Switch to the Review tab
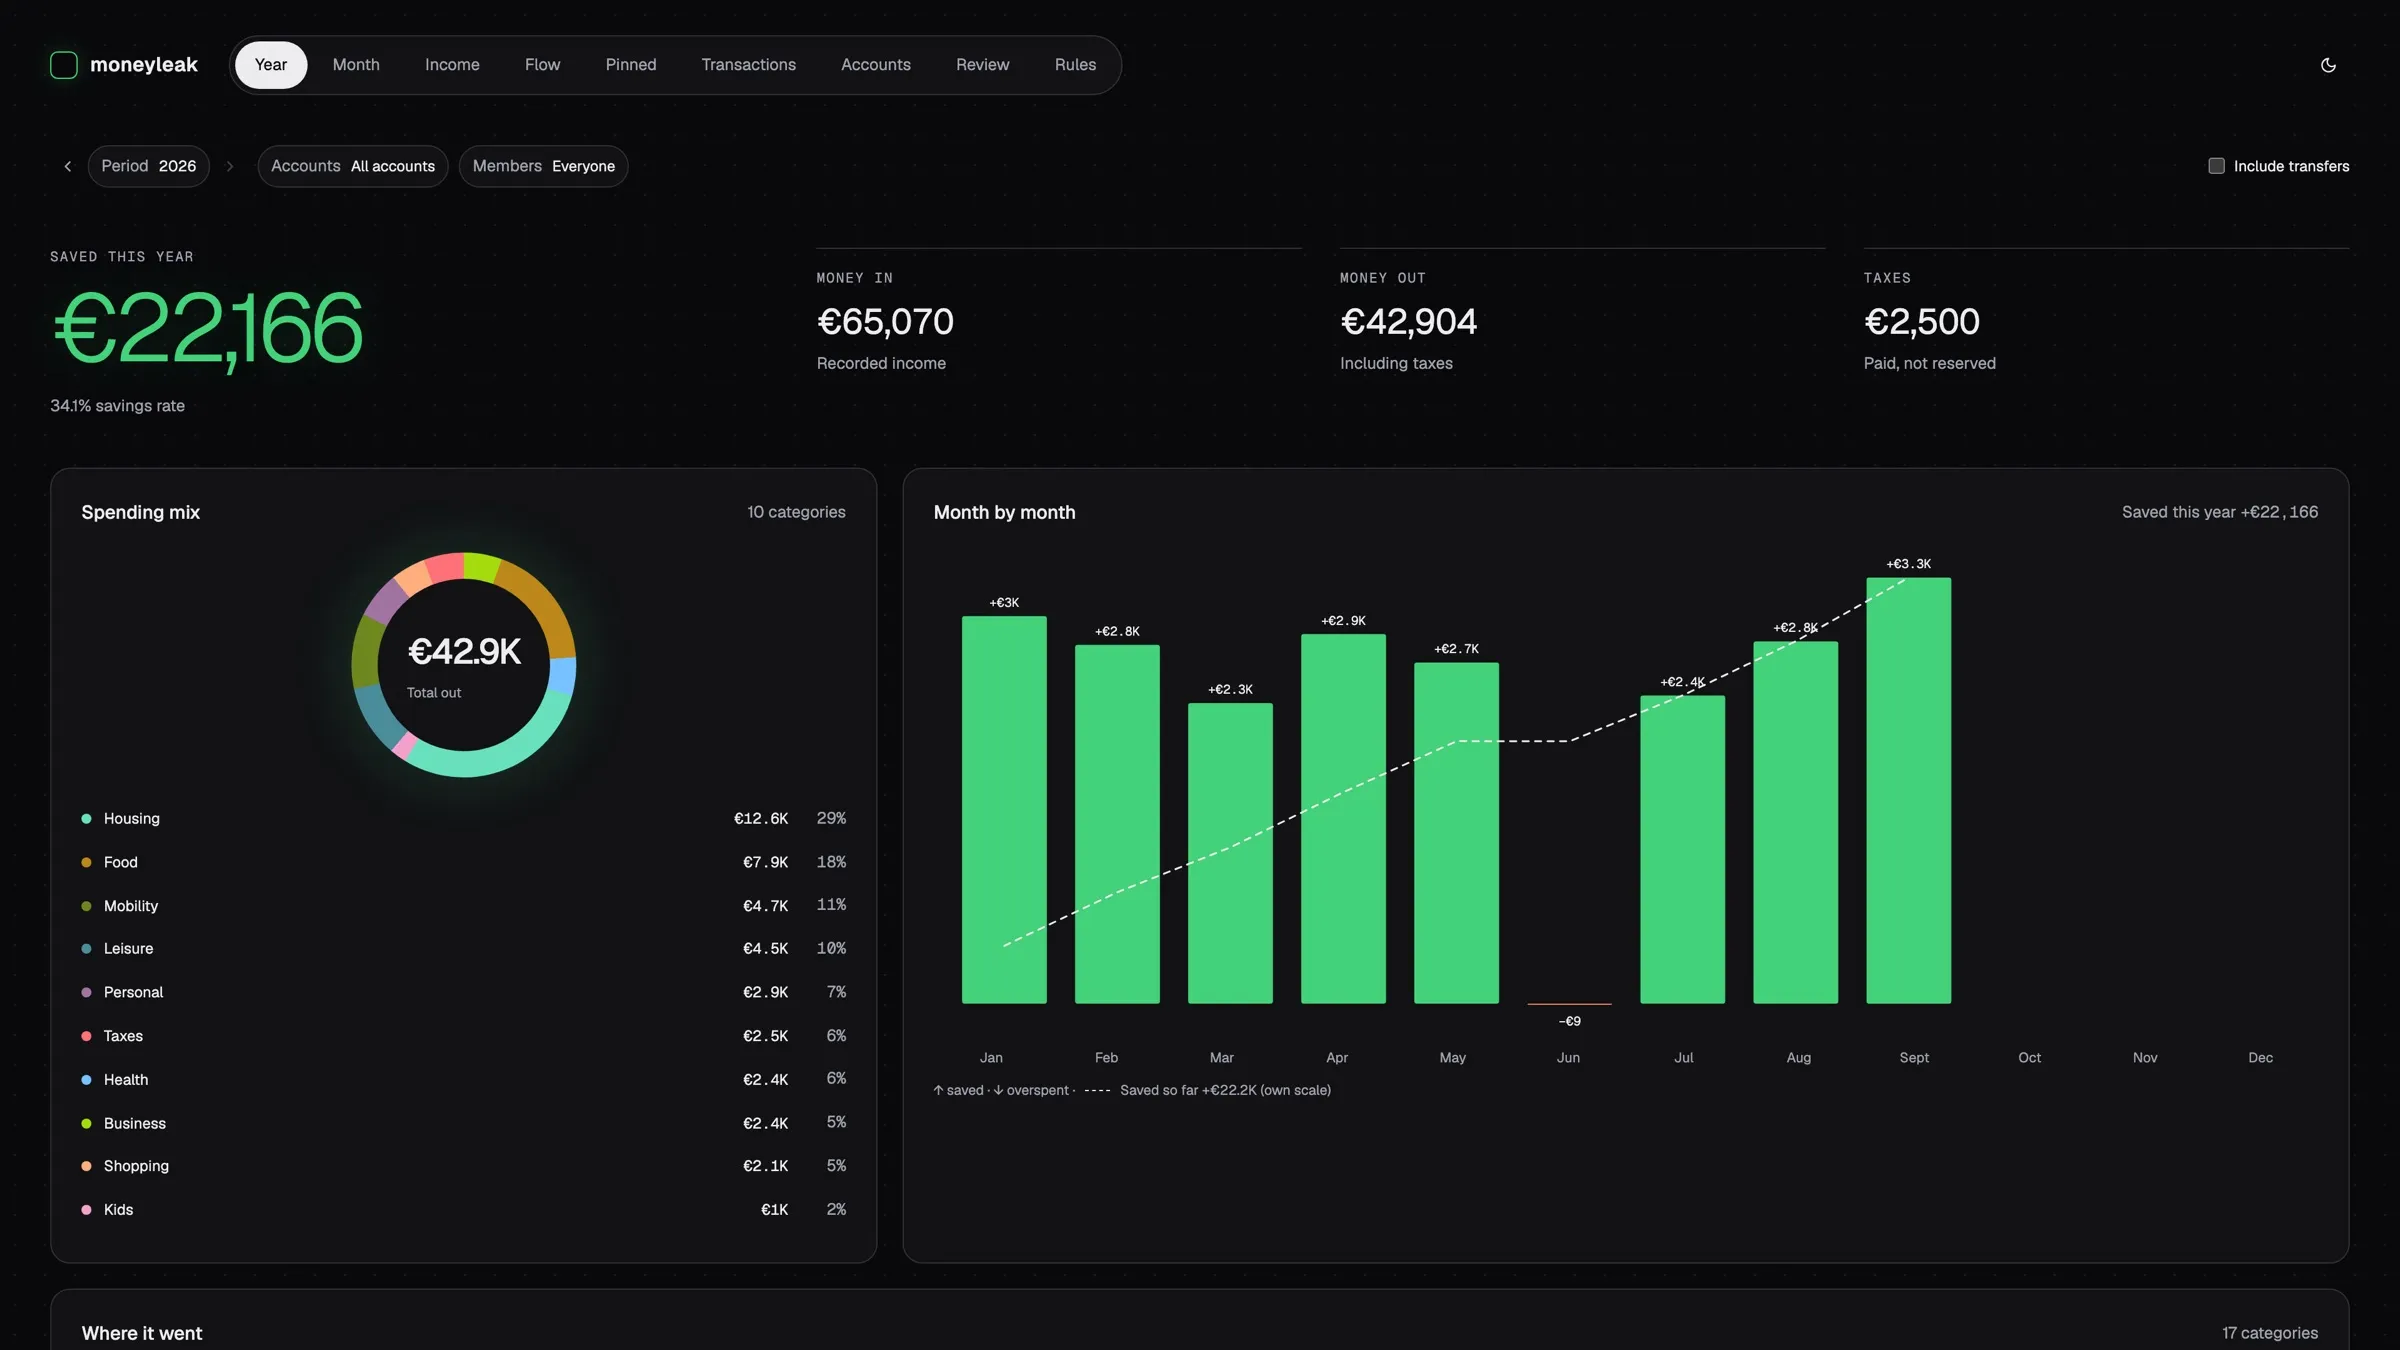This screenshot has height=1350, width=2400. click(983, 65)
